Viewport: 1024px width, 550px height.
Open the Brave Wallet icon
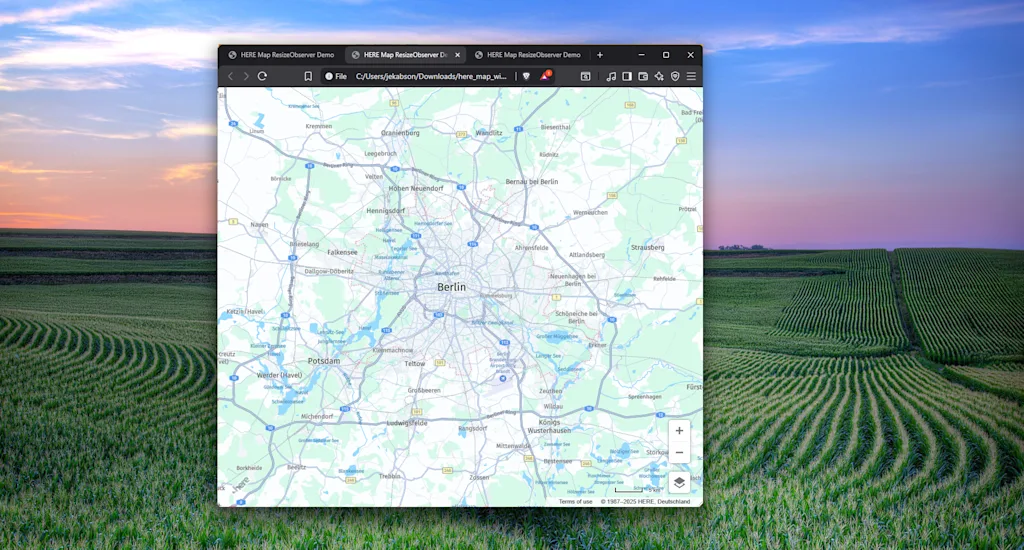click(x=643, y=76)
